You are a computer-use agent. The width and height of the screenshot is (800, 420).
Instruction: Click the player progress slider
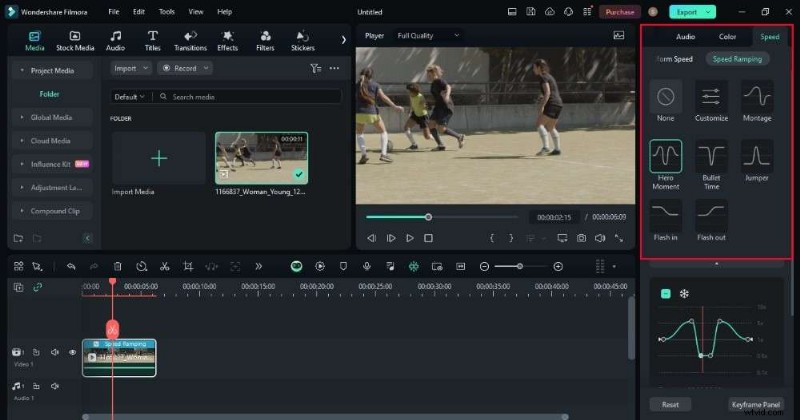tap(441, 217)
